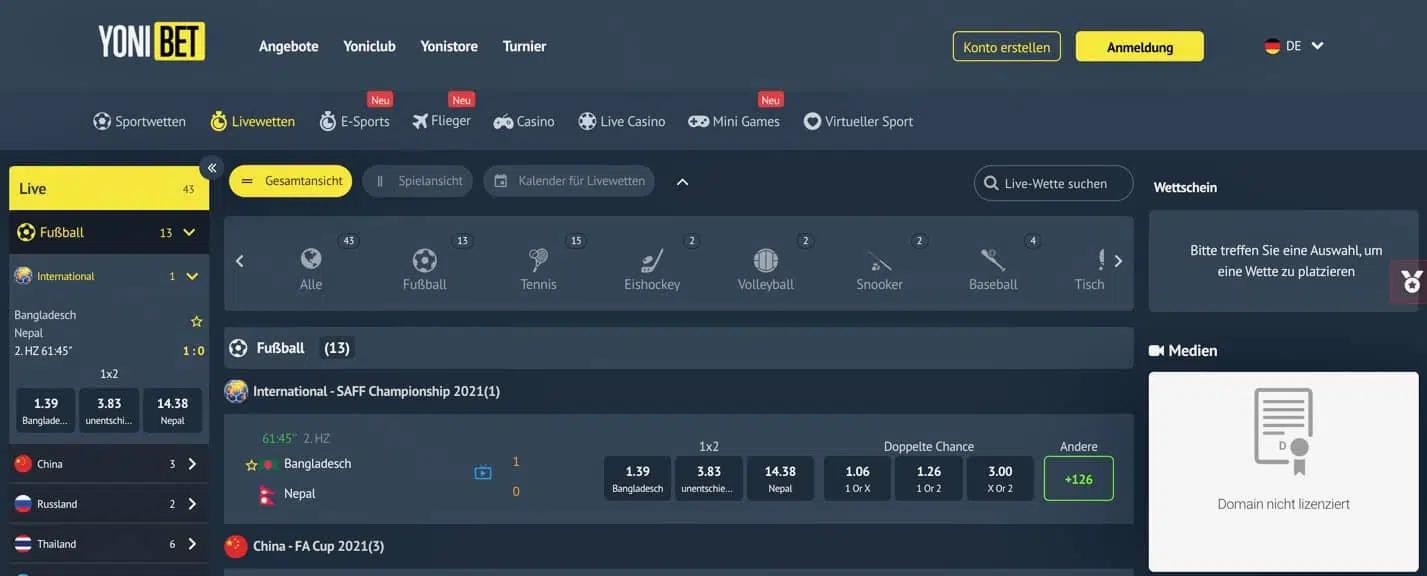Open the DE language dropdown

pos(1294,46)
